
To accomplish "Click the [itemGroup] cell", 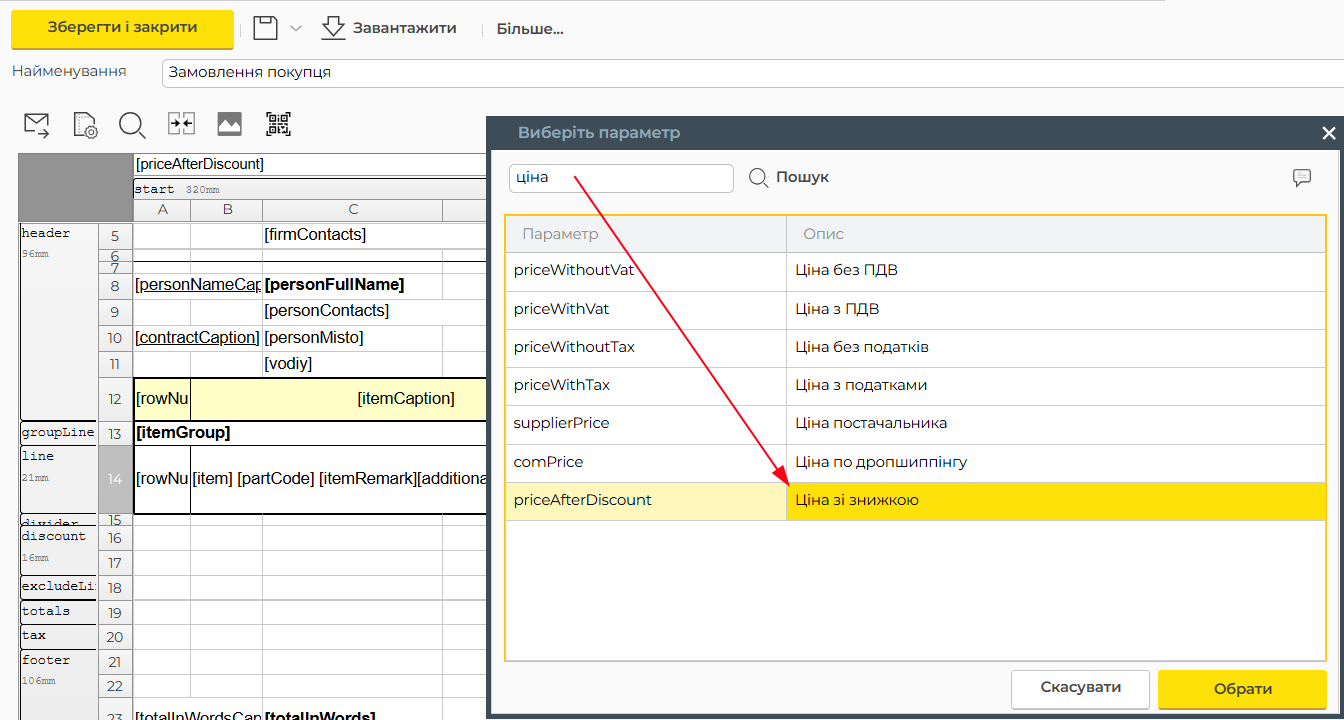I will pyautogui.click(x=310, y=433).
